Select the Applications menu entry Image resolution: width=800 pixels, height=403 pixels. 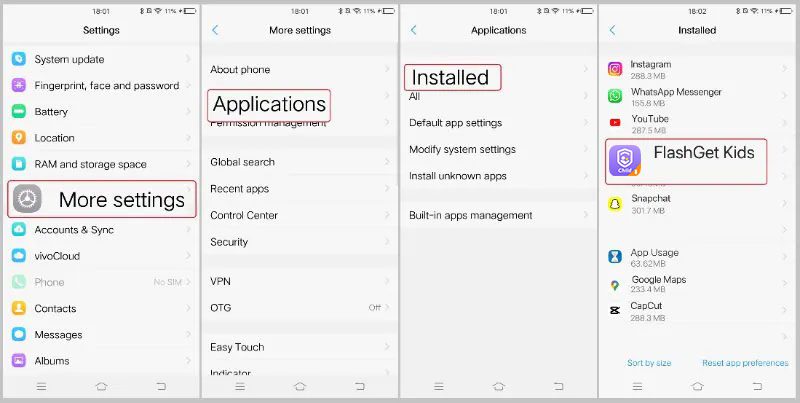[269, 106]
